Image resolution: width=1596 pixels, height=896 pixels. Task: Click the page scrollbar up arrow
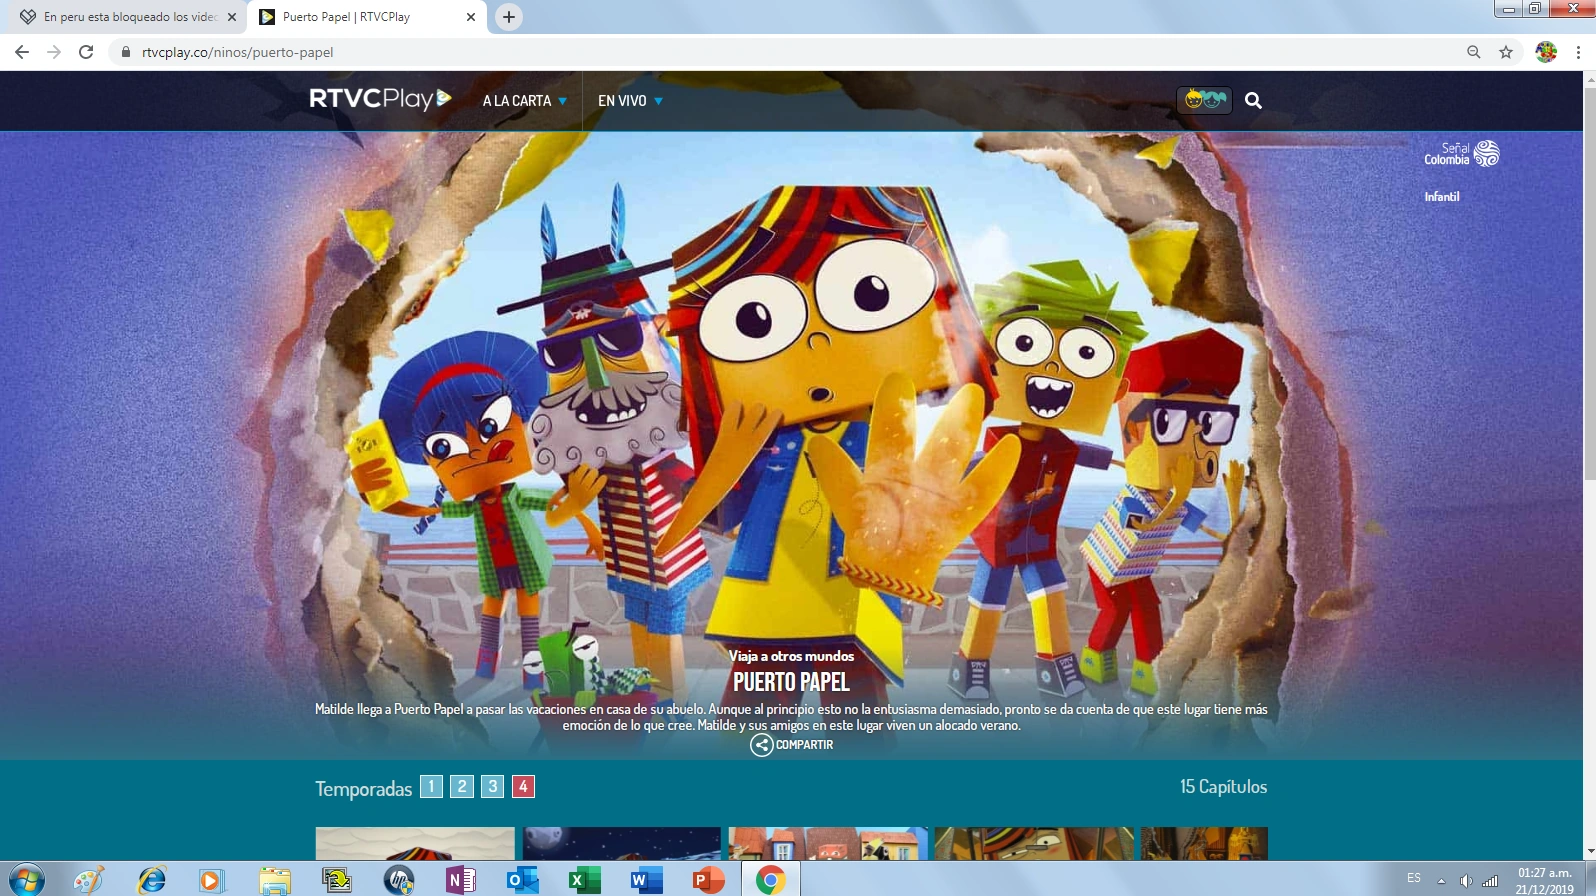pyautogui.click(x=1589, y=79)
